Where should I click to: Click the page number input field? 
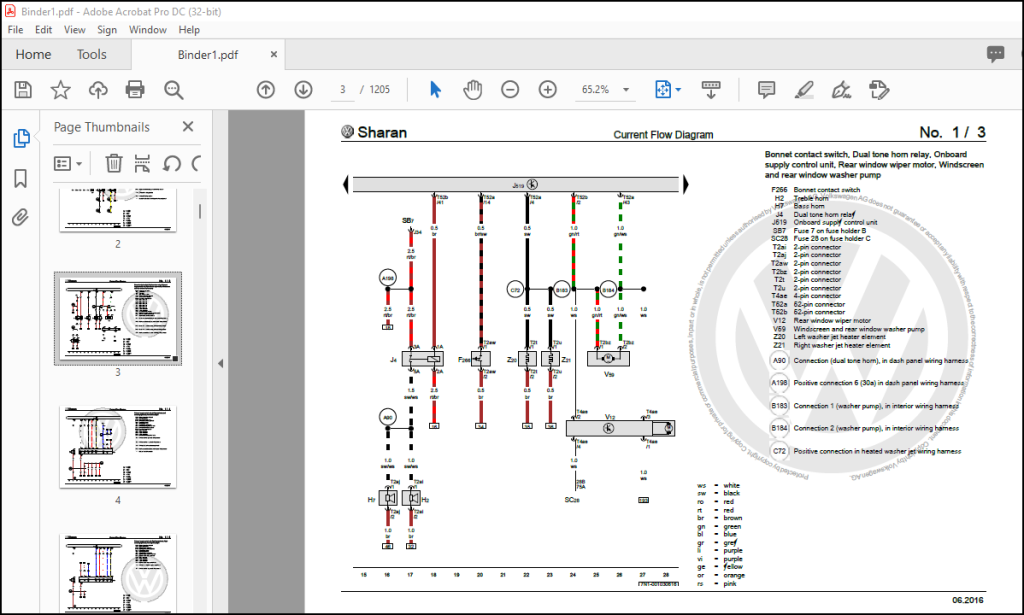tap(342, 89)
